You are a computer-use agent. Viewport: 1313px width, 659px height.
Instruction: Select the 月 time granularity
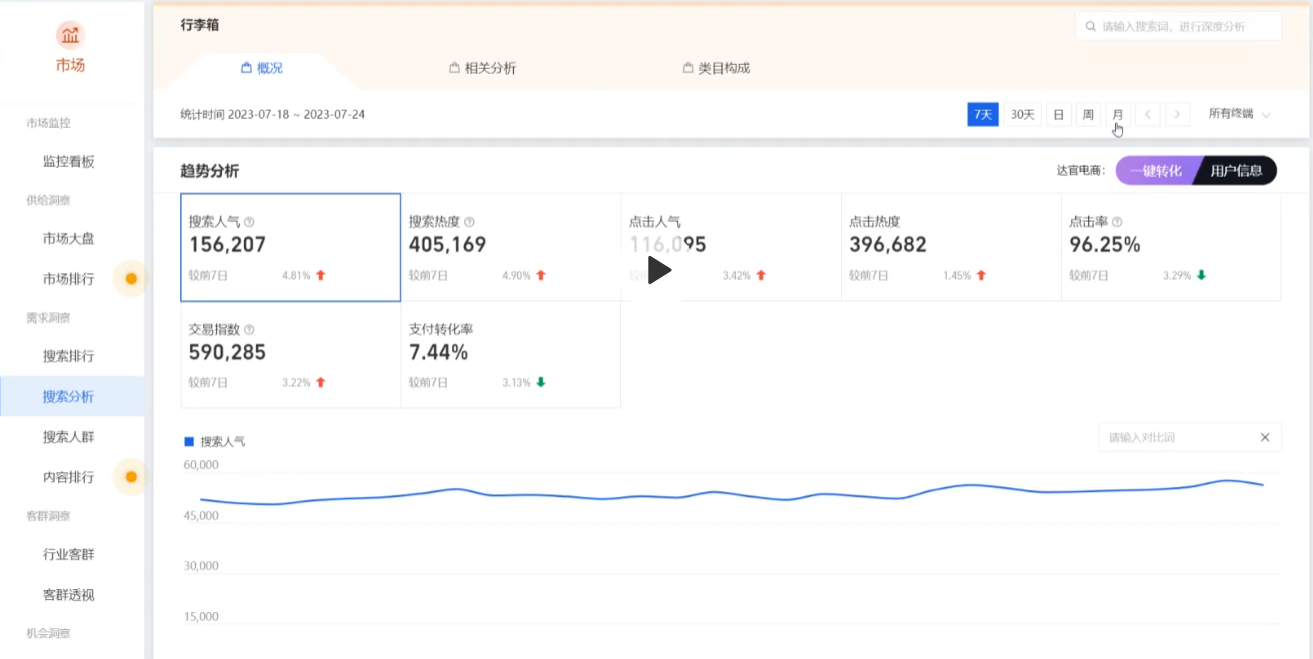(1117, 115)
